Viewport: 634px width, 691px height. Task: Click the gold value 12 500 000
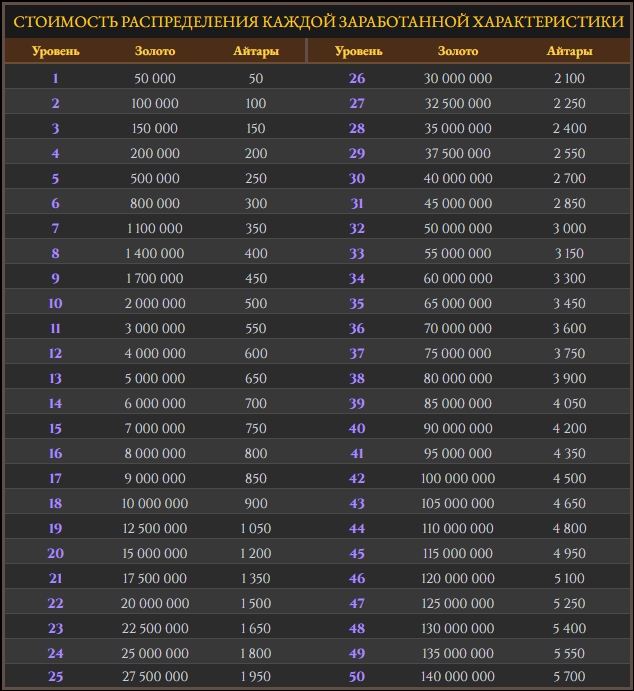(155, 529)
